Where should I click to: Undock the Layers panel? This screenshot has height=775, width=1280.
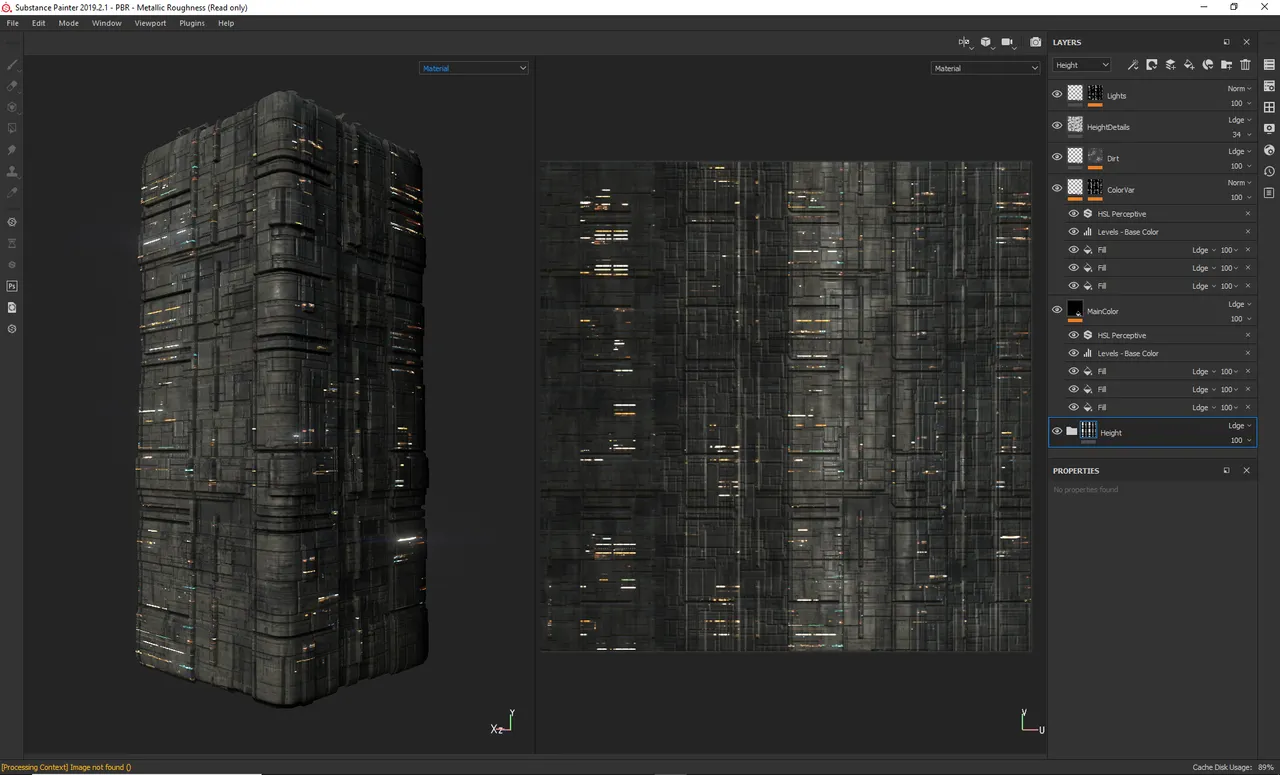[x=1227, y=42]
